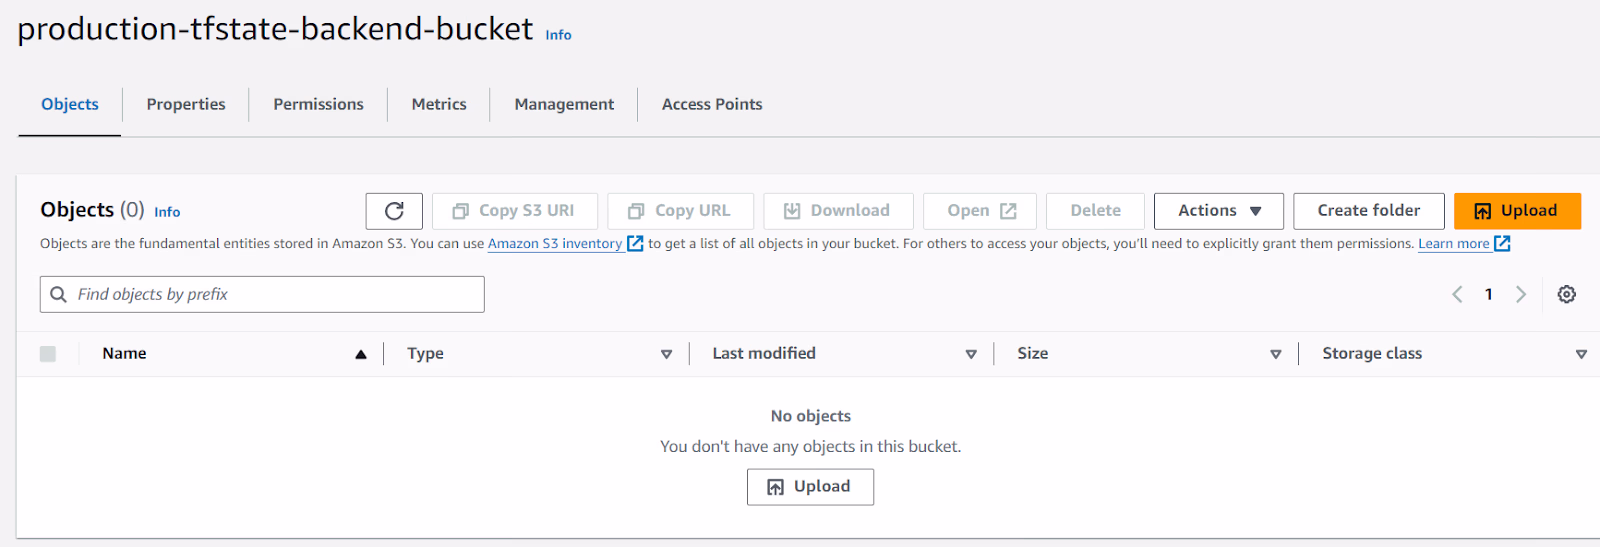Go to previous page chevron
Screen dimensions: 1600x547
[1457, 294]
